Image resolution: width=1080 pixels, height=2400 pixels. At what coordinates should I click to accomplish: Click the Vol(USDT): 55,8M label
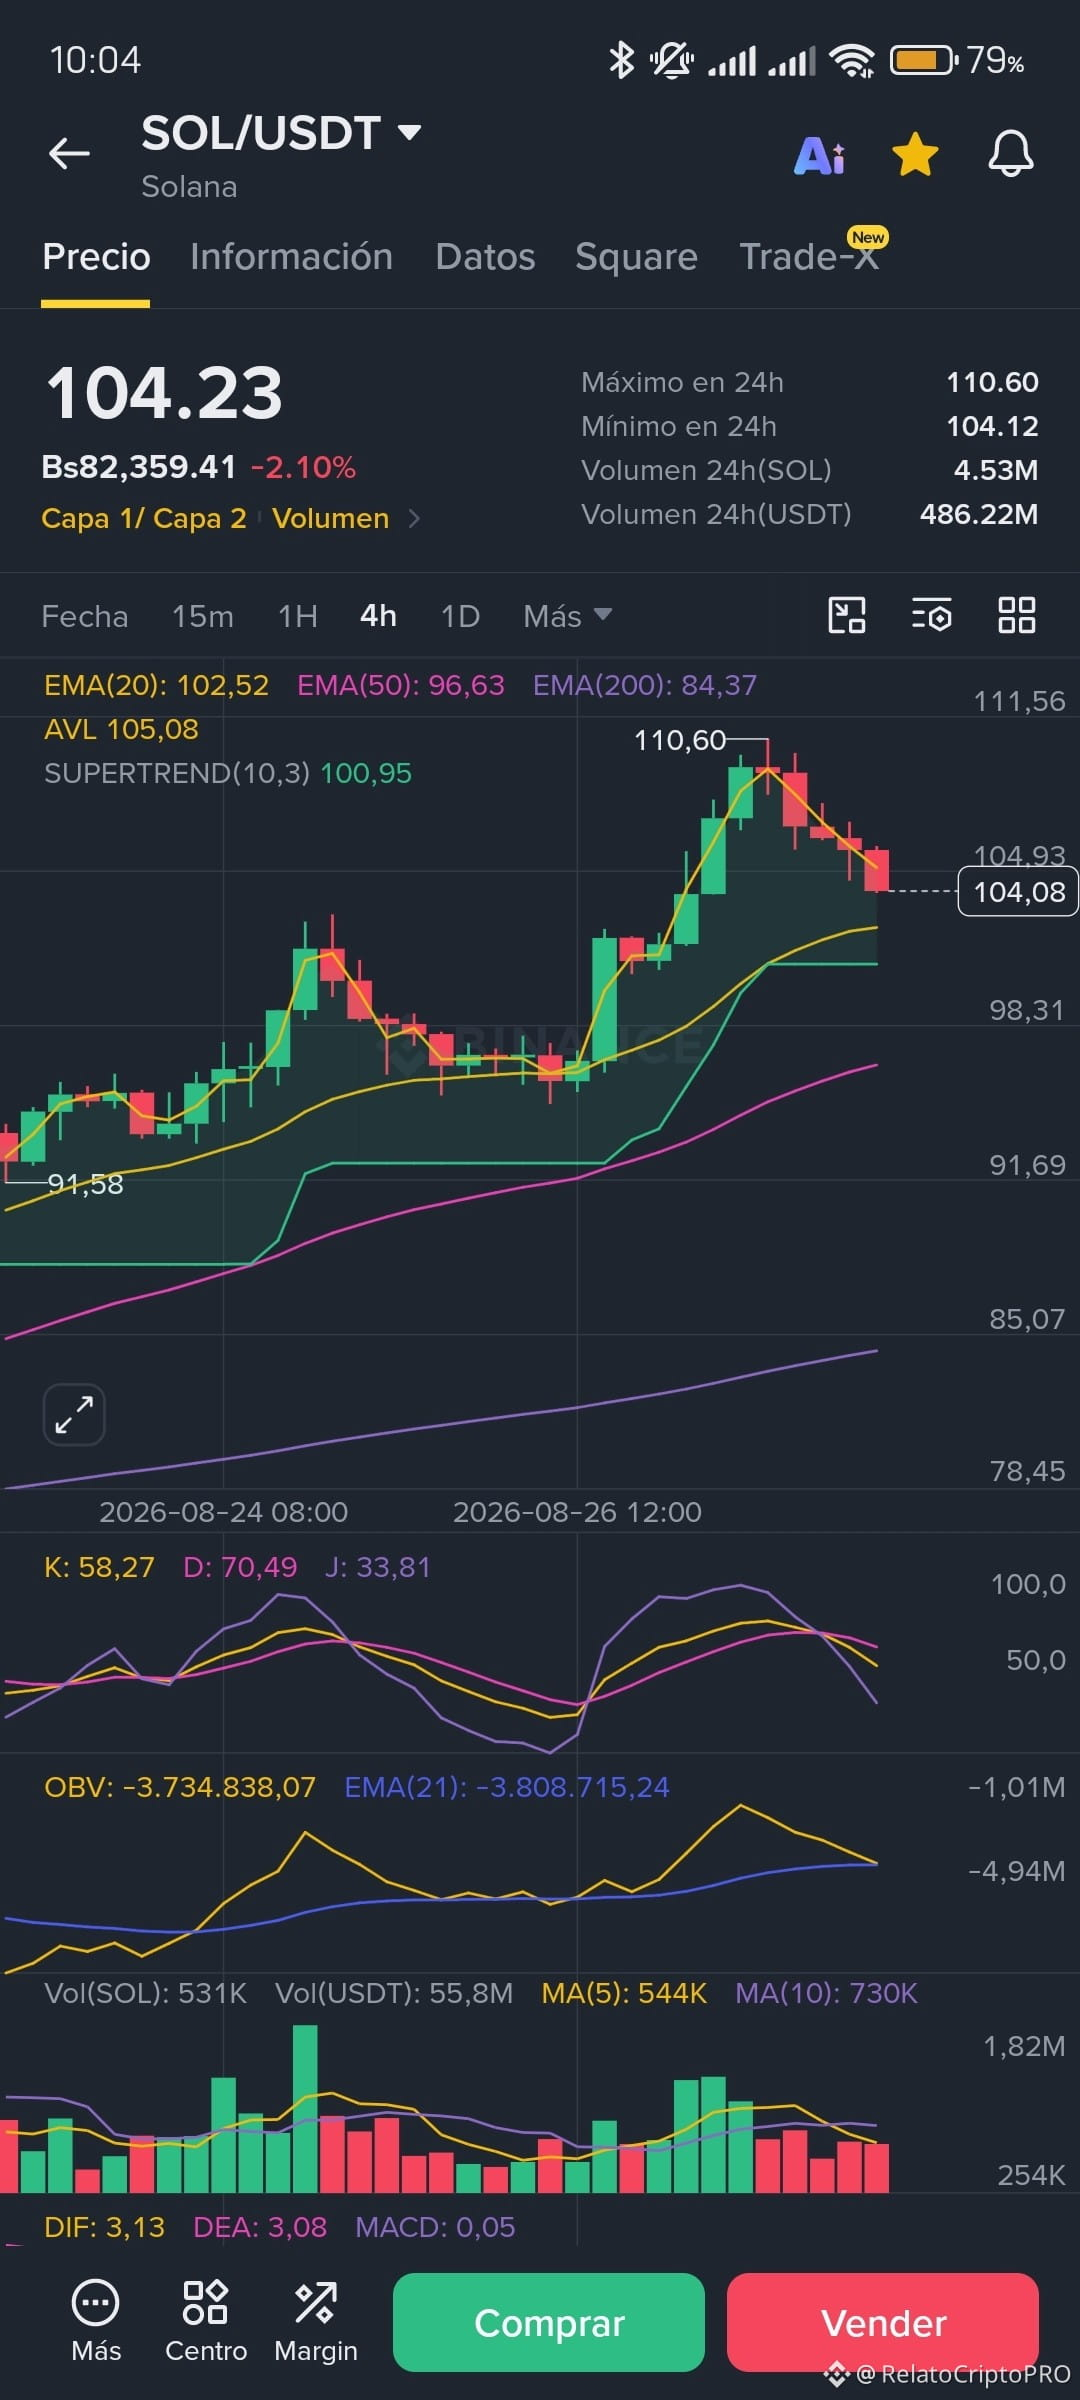point(394,1993)
